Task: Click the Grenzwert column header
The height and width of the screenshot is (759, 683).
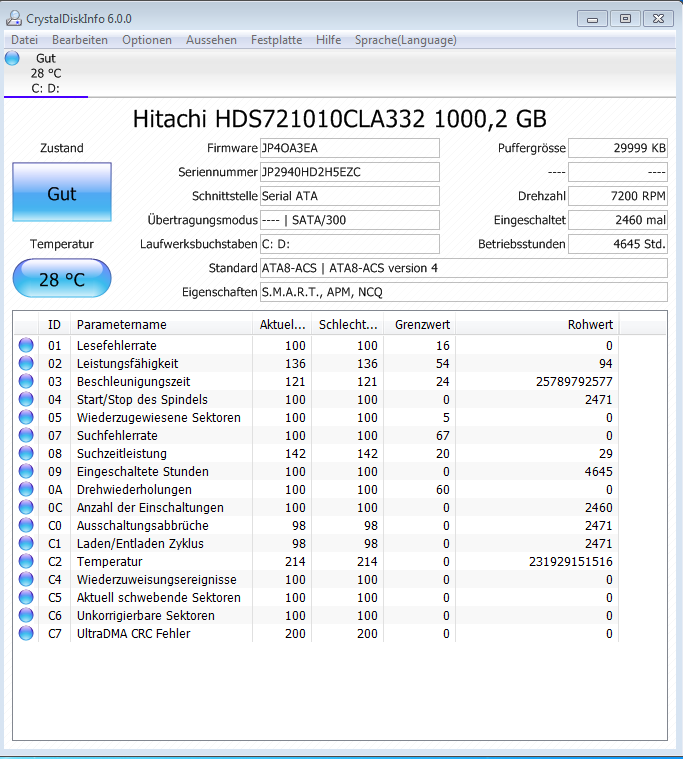Action: click(x=419, y=324)
